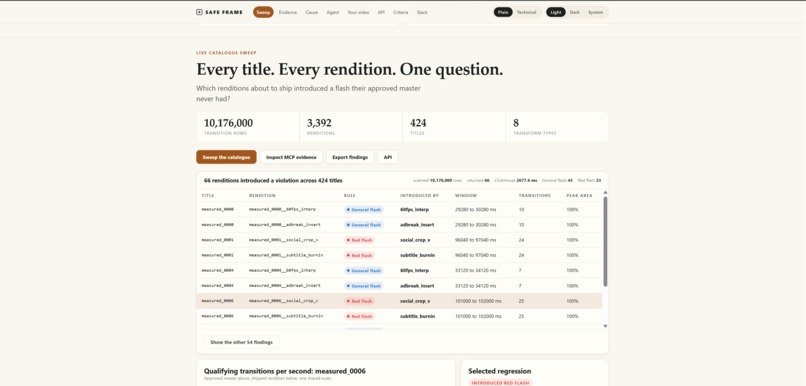
Task: Click the PEAK AREA column header
Action: pyautogui.click(x=579, y=196)
